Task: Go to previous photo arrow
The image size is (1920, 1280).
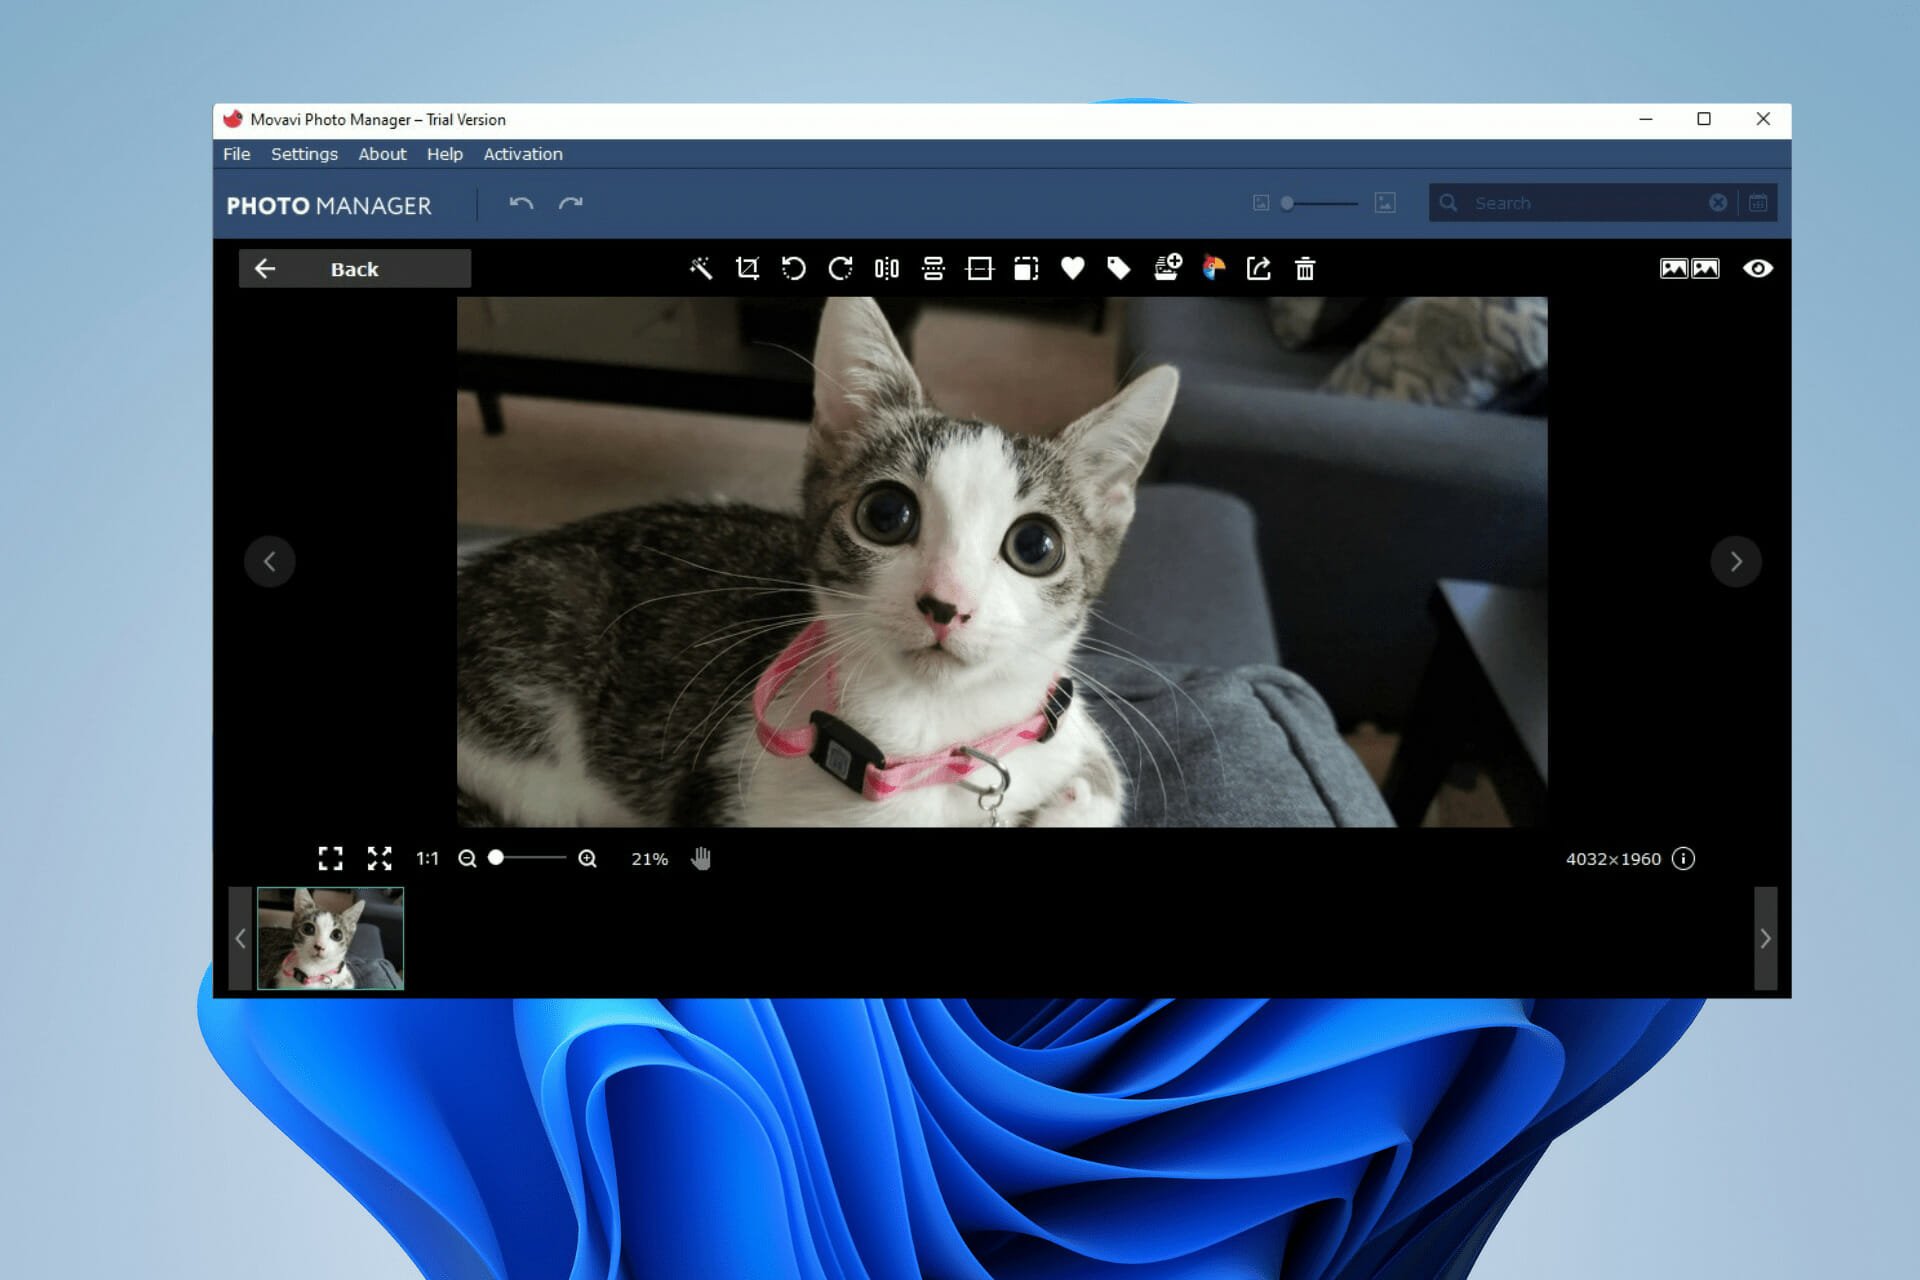Action: pos(270,561)
